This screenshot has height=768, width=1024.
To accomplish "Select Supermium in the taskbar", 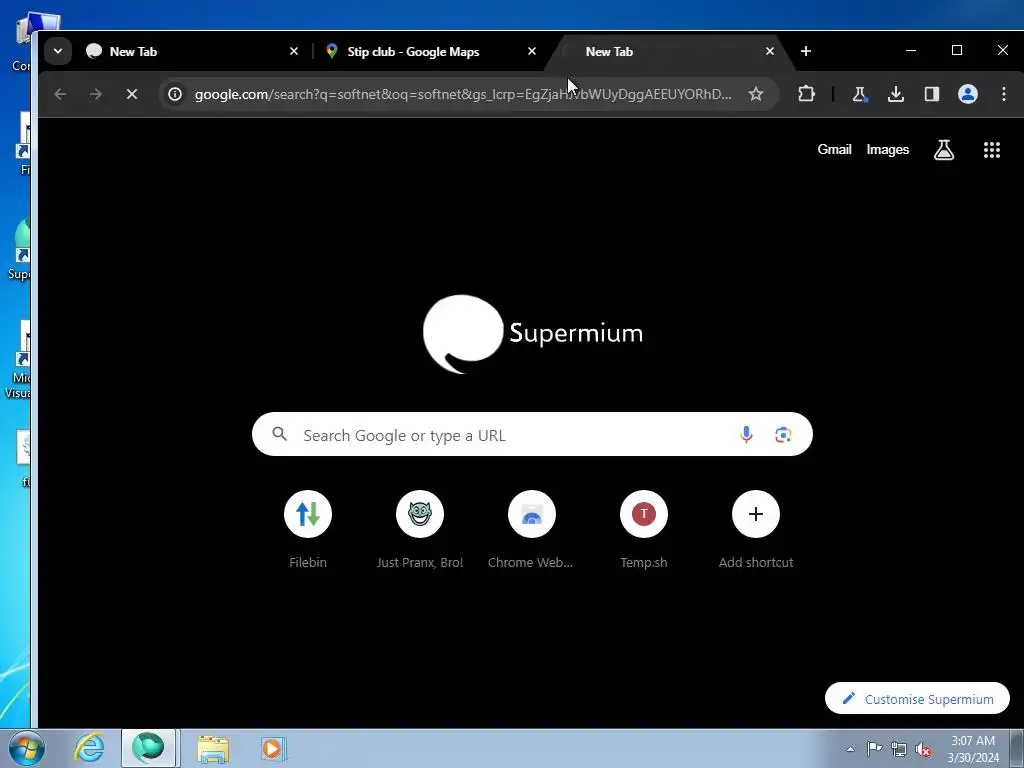I will click(x=148, y=748).
